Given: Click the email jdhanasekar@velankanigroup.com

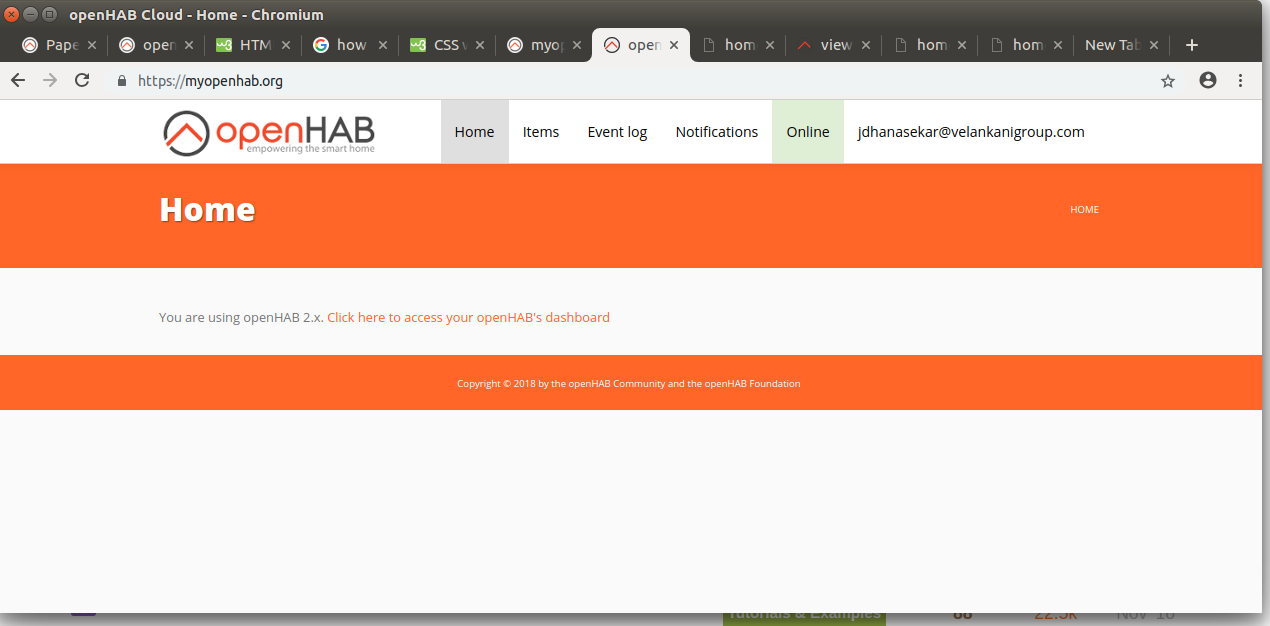Looking at the screenshot, I should point(970,131).
